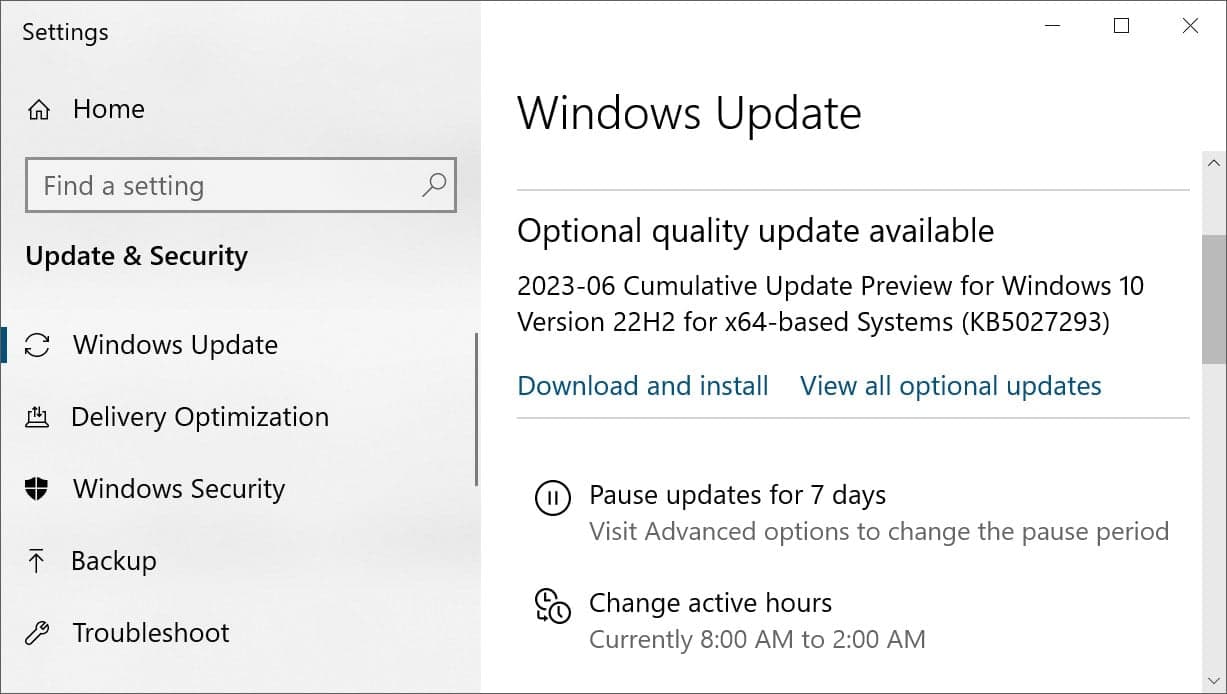The width and height of the screenshot is (1227, 694).
Task: Open Change active hours settings
Action: (x=711, y=603)
